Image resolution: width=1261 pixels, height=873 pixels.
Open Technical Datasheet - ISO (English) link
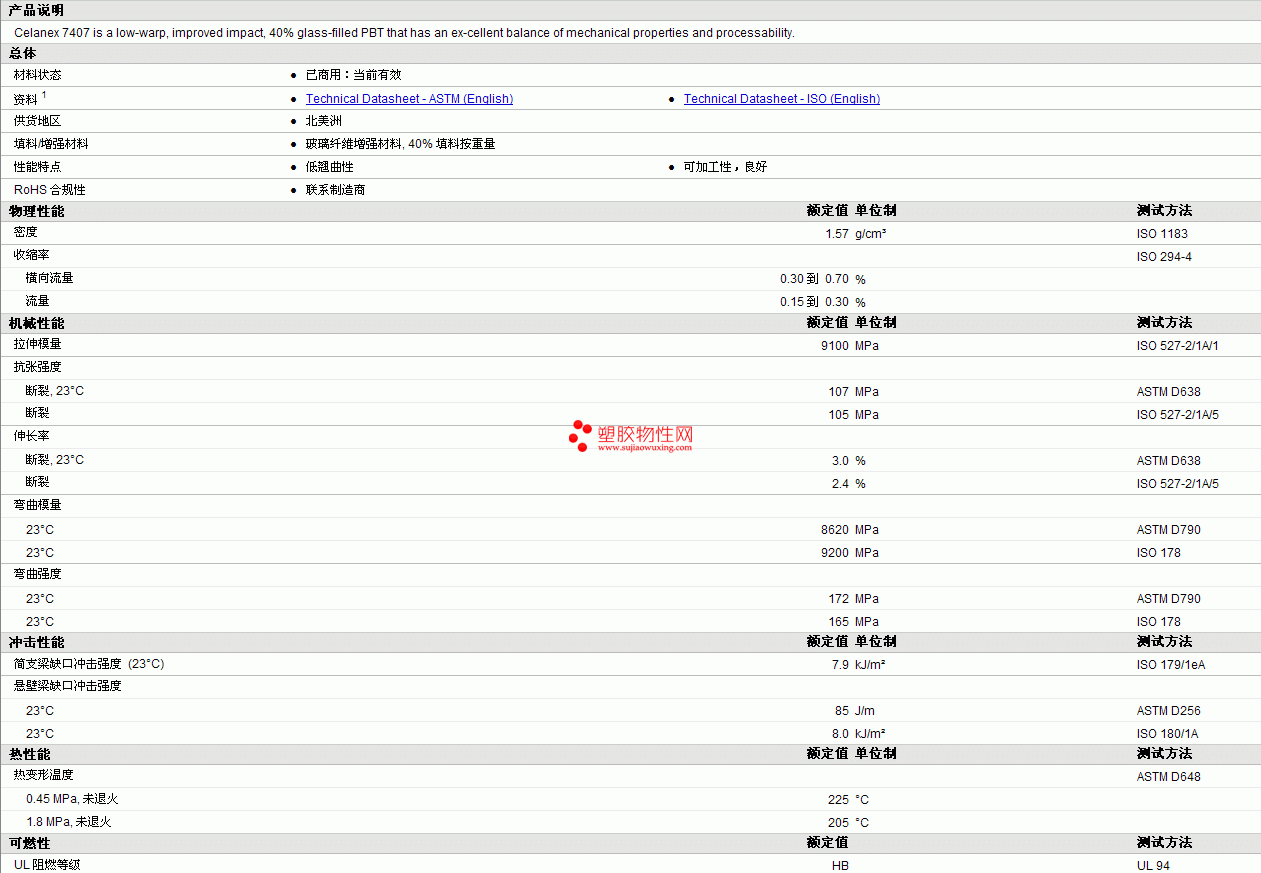[x=782, y=99]
